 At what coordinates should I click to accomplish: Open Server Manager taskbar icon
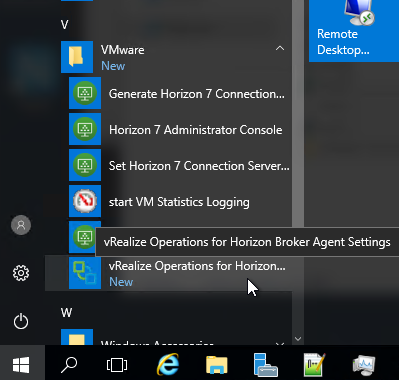266,365
